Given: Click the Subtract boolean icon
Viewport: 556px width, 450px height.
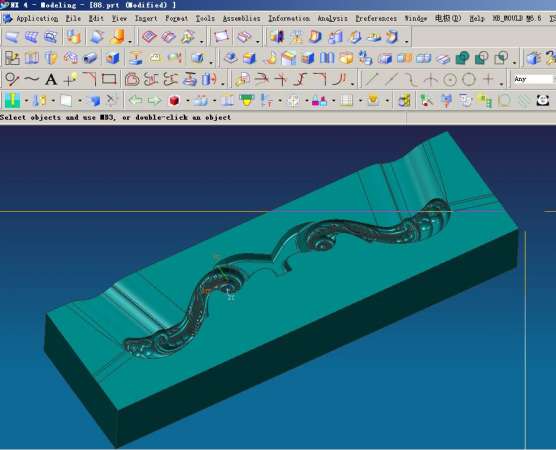Looking at the screenshot, I should coord(482,58).
